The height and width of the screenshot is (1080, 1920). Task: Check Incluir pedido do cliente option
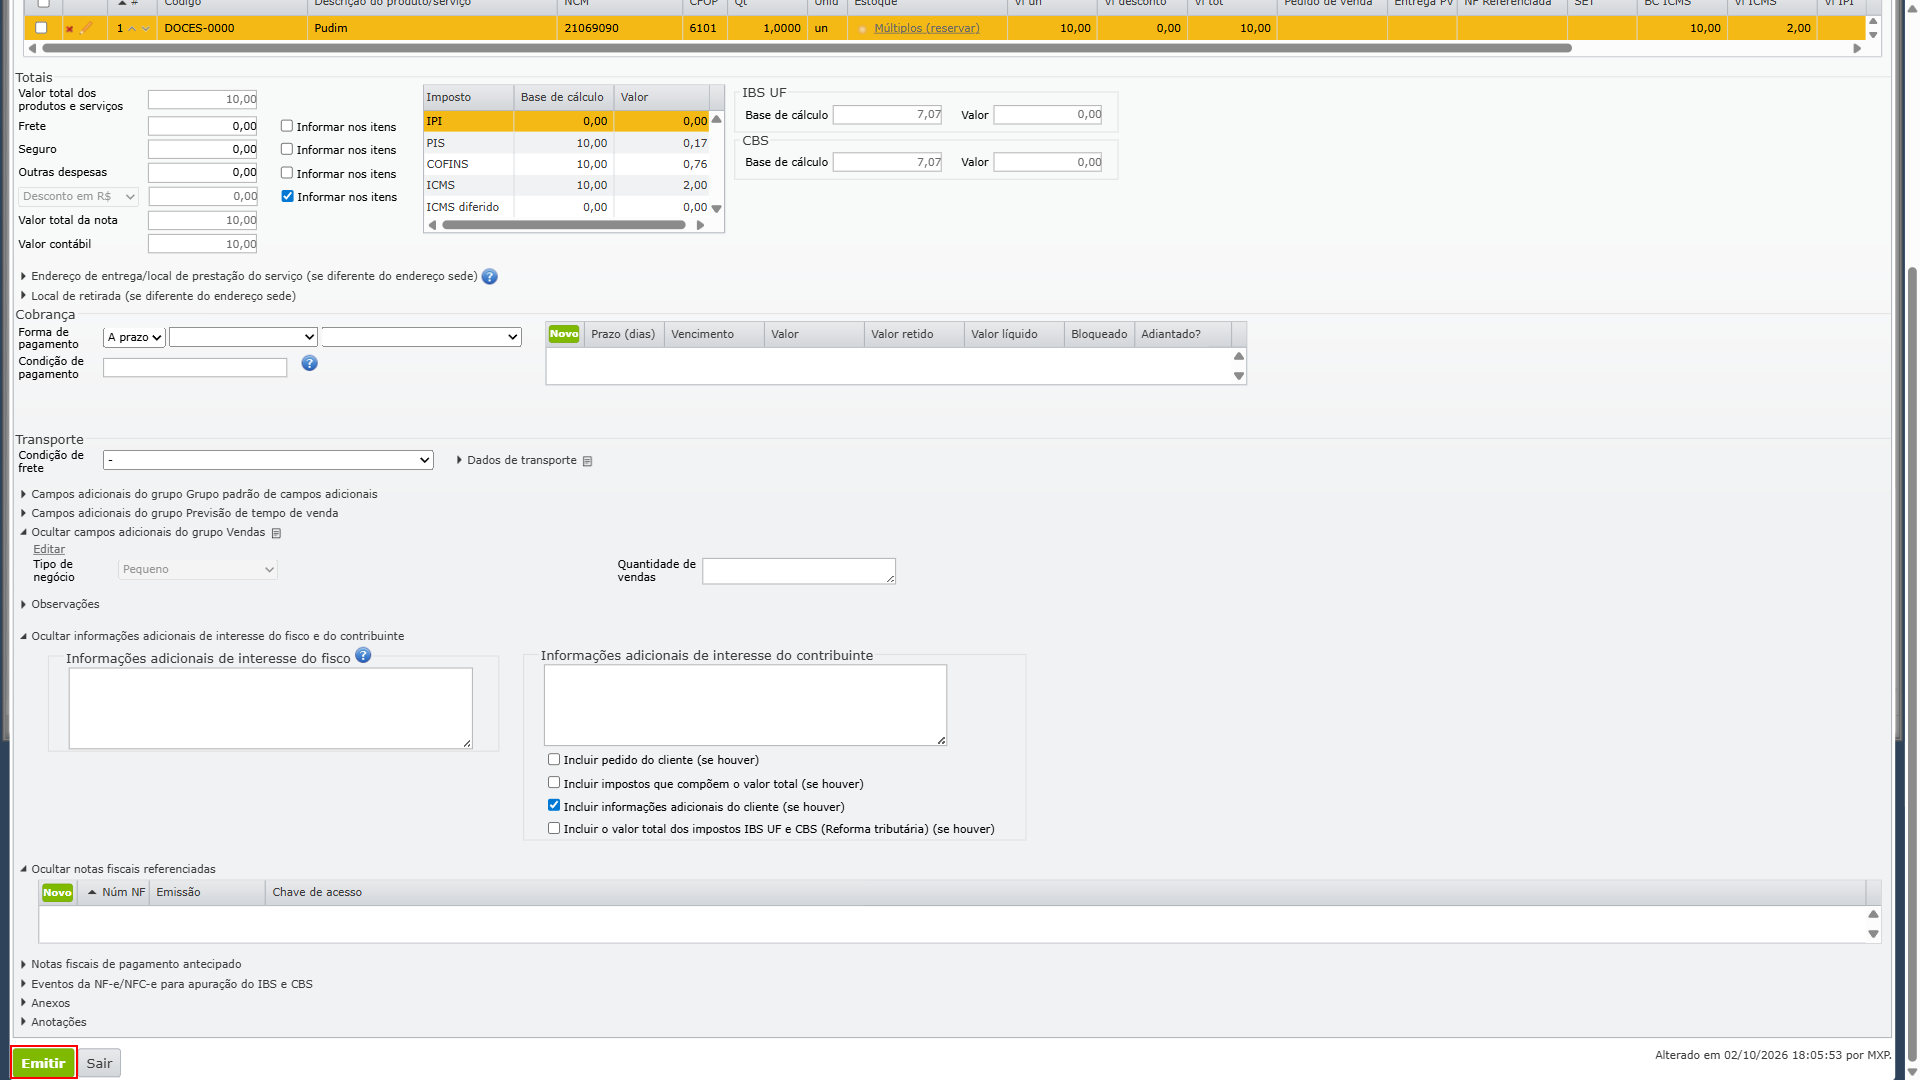[x=554, y=760]
